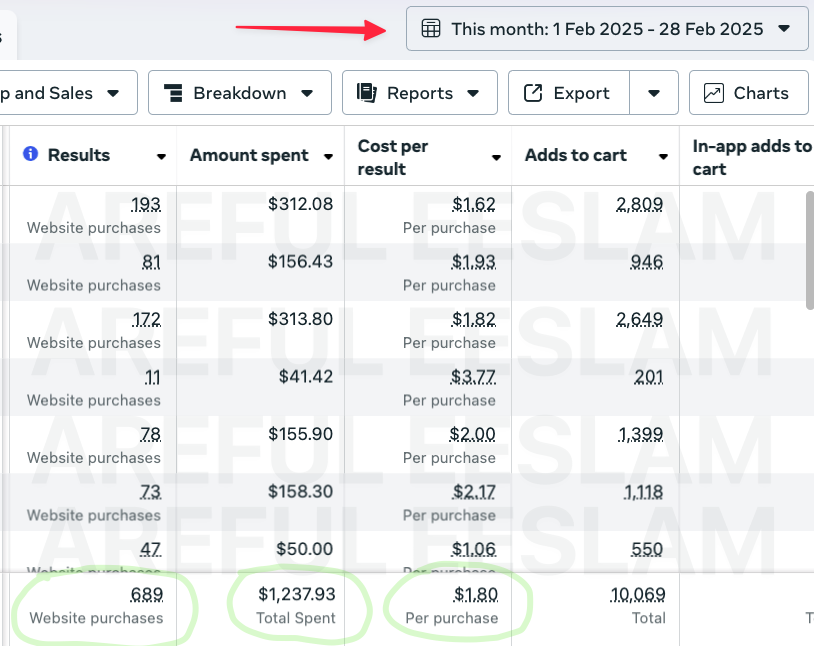Click the 2,649 adds to cart value

click(x=639, y=320)
